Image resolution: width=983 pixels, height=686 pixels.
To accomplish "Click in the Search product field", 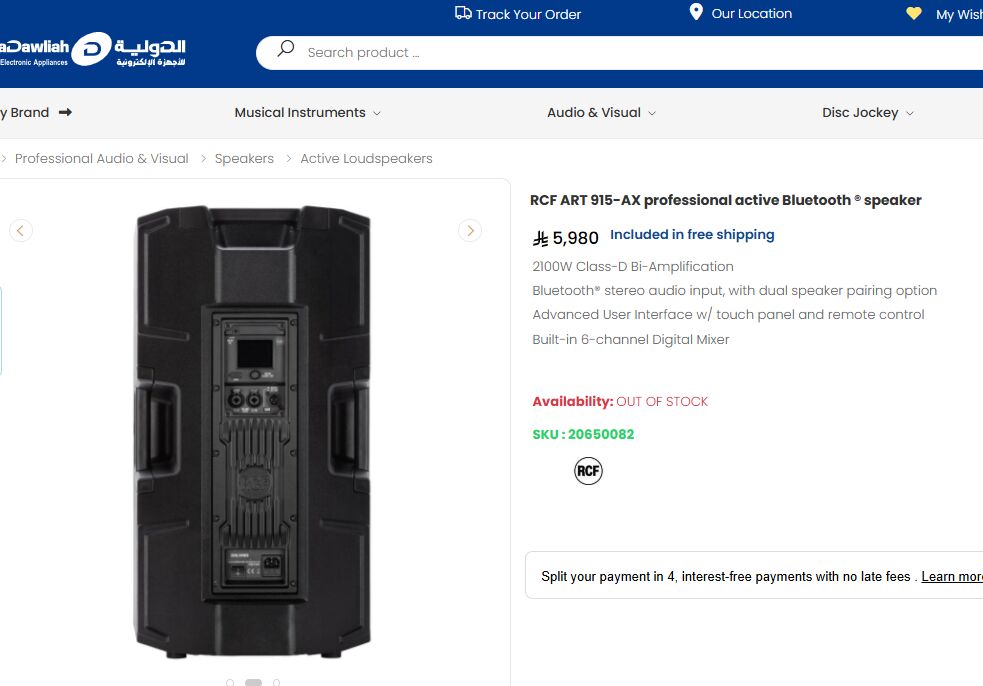I will pos(621,53).
